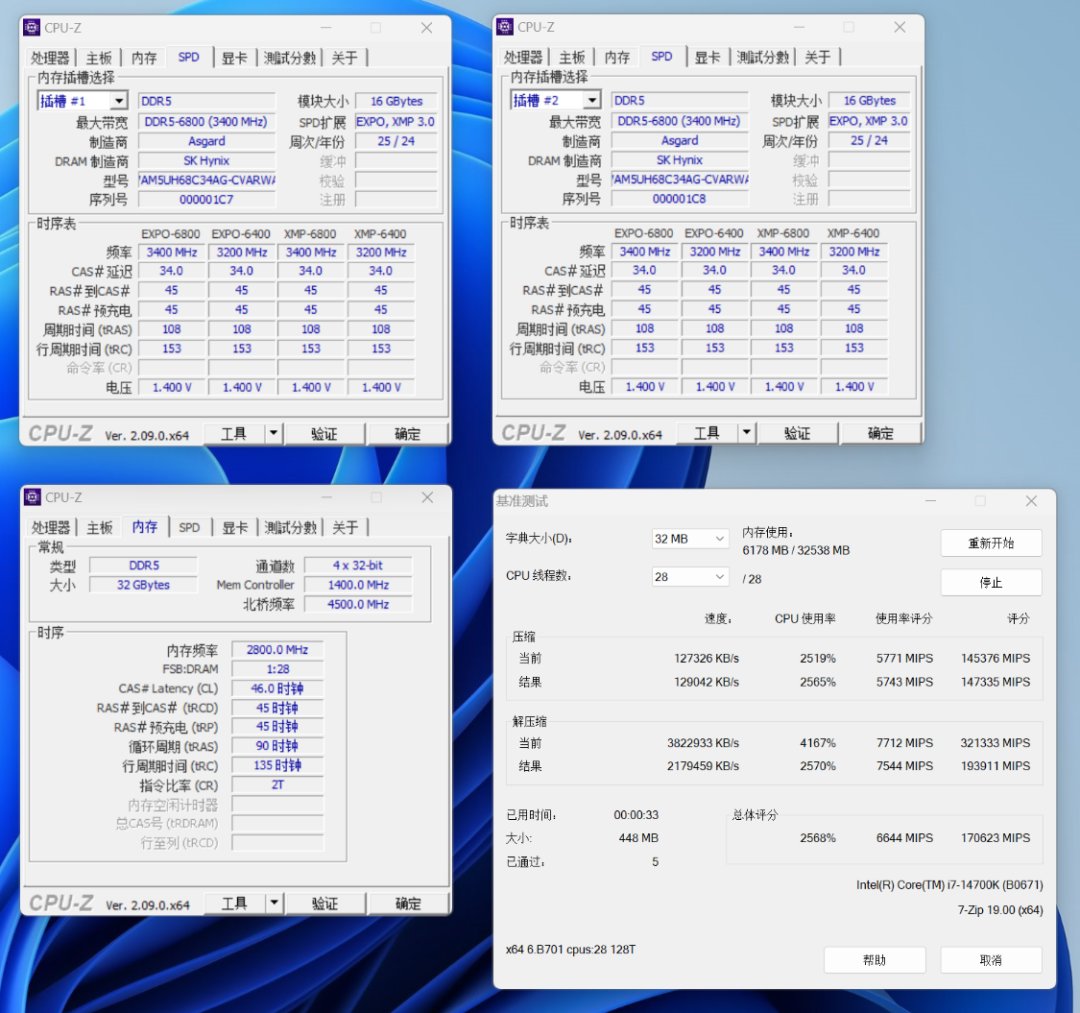Open 测试分数 tab in slot #2 window
This screenshot has height=1013, width=1080.
point(763,57)
